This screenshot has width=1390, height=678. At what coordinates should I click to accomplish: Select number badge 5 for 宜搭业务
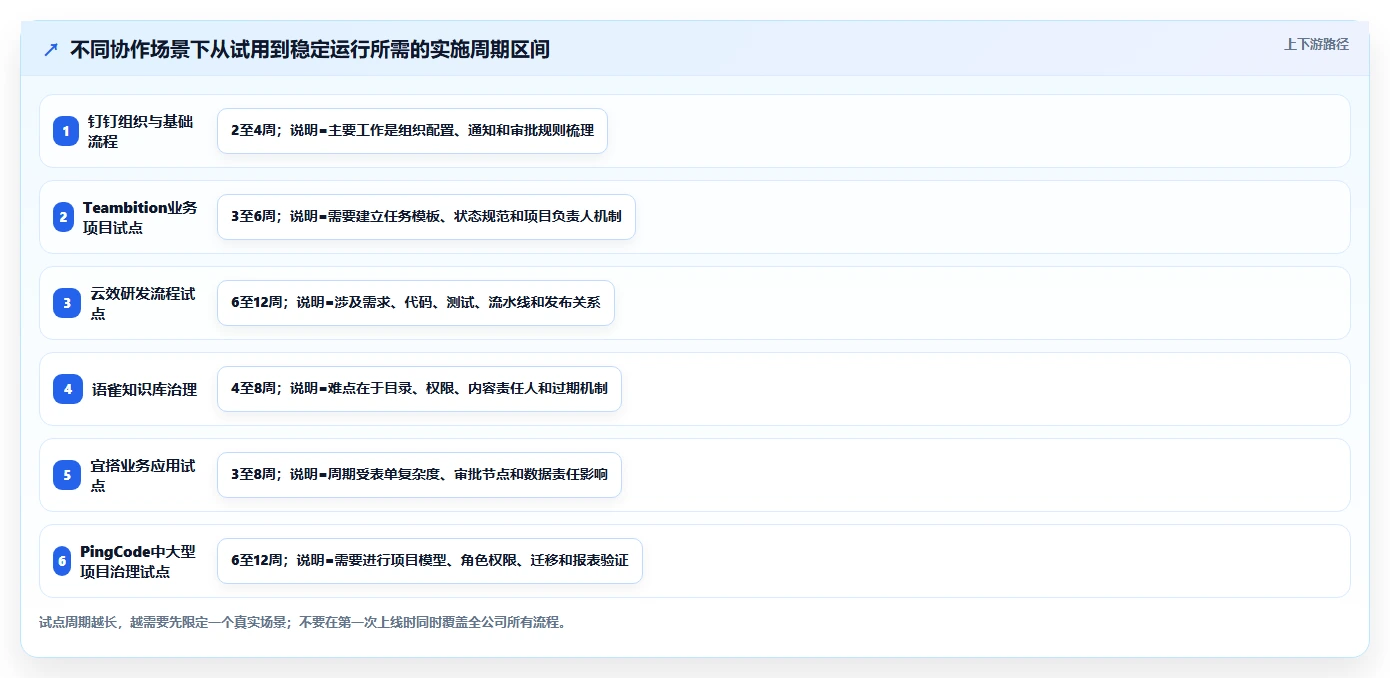pyautogui.click(x=67, y=475)
